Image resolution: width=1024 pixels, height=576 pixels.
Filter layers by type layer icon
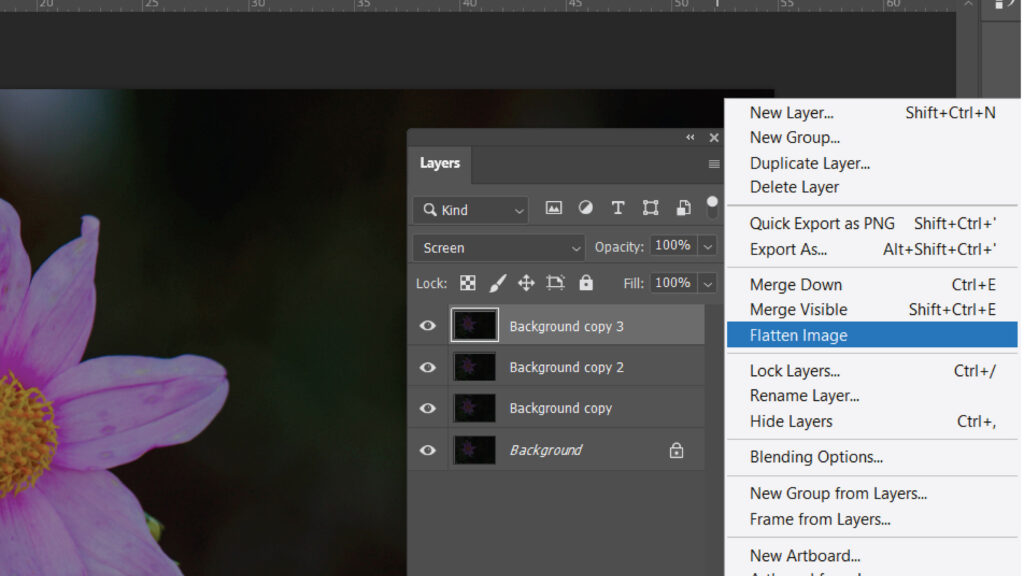coord(617,208)
